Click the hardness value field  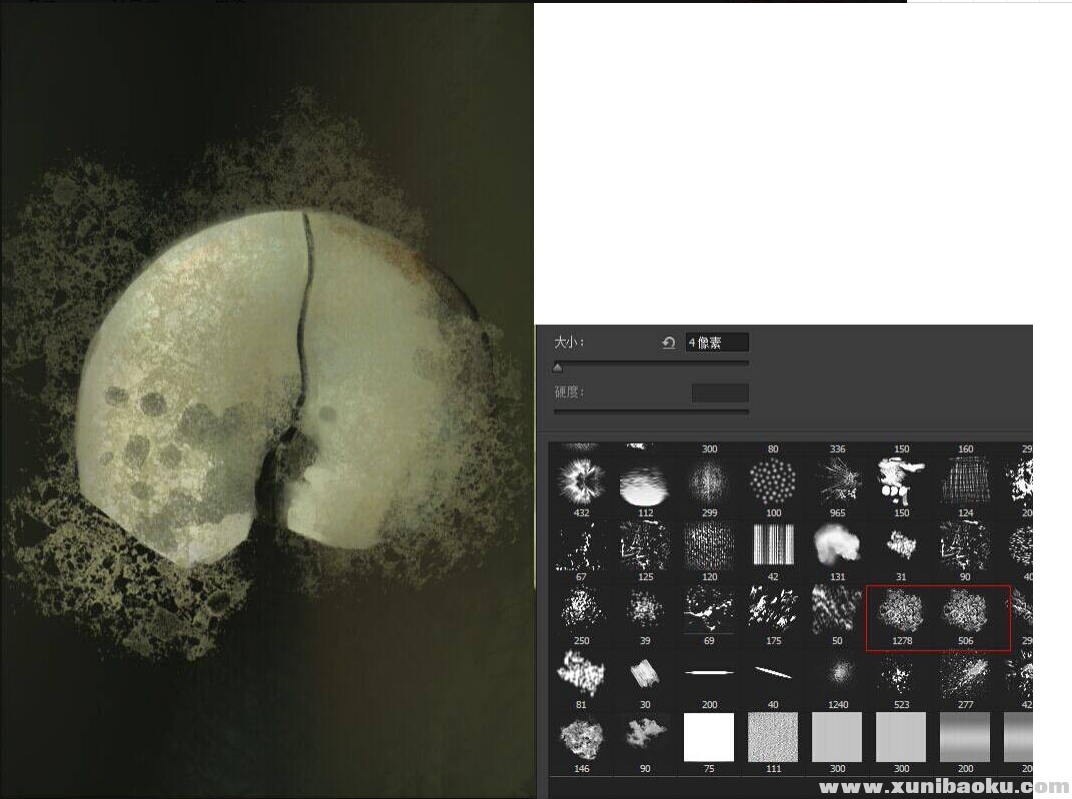(x=720, y=392)
